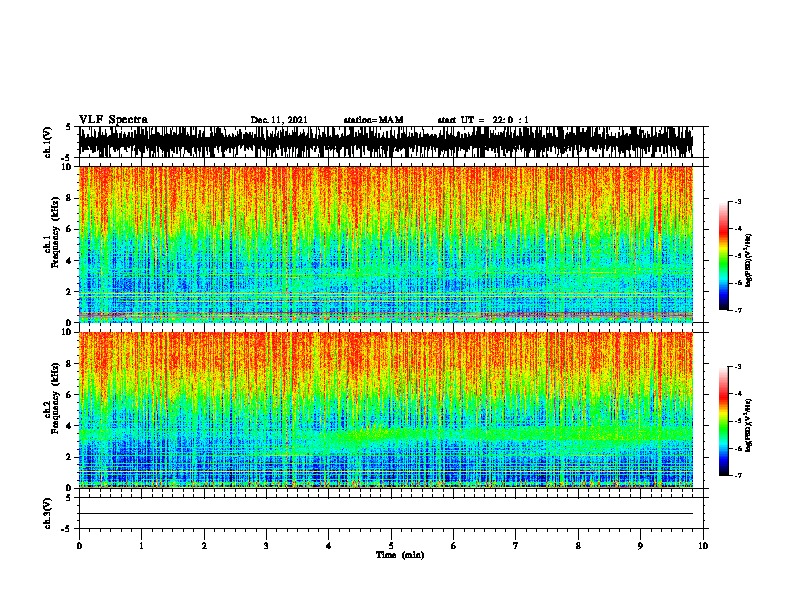Click inside the ch.2 spectrogram panel

coord(386,410)
